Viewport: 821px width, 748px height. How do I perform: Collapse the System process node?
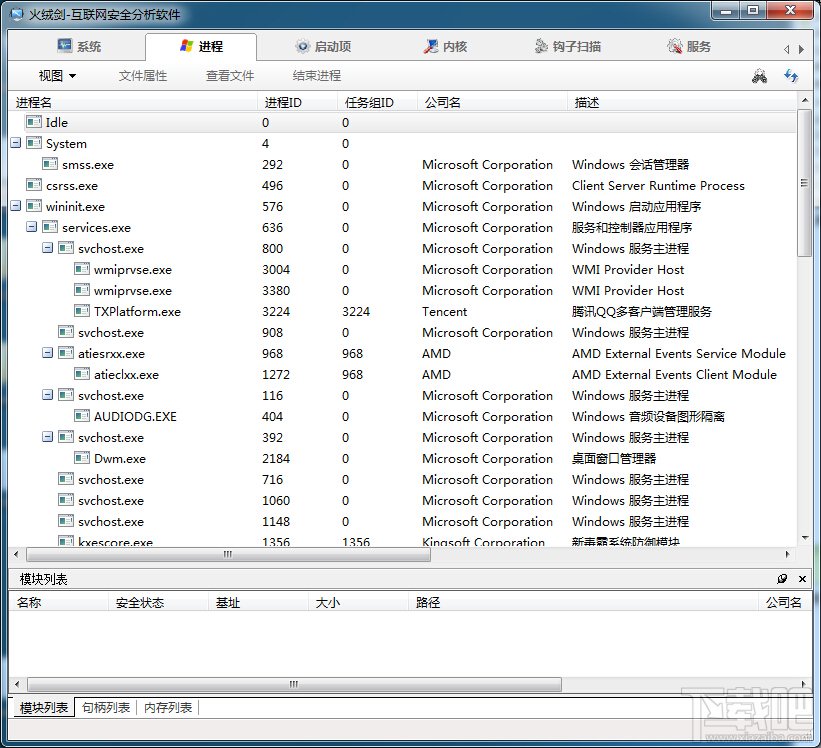pos(16,143)
